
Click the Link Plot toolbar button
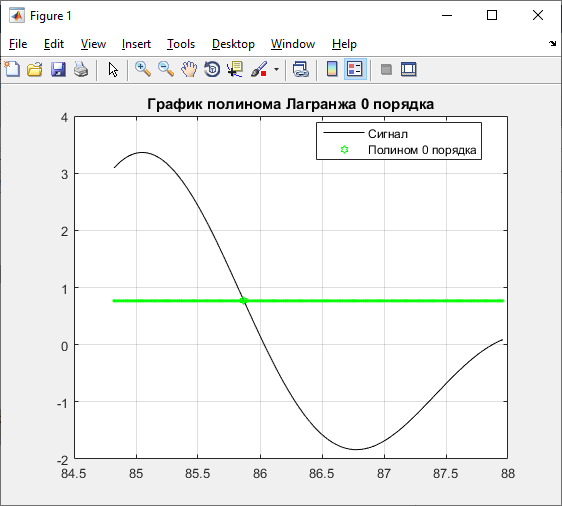pos(301,69)
